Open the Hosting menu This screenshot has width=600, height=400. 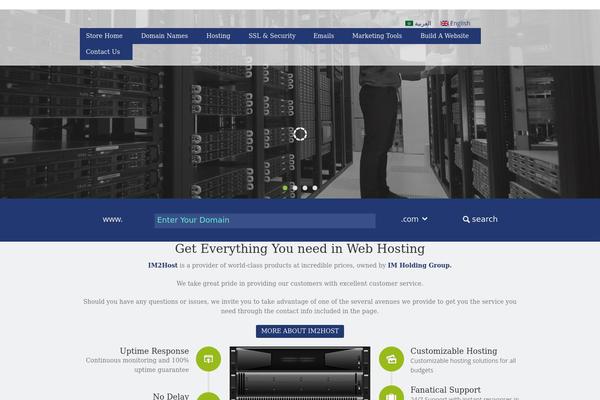click(218, 36)
